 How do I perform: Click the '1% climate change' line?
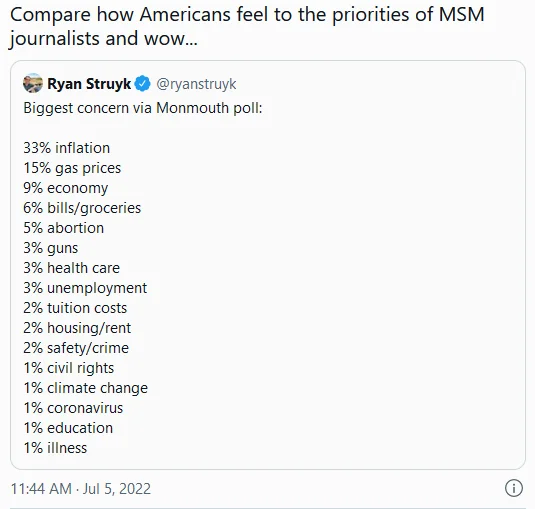click(86, 388)
